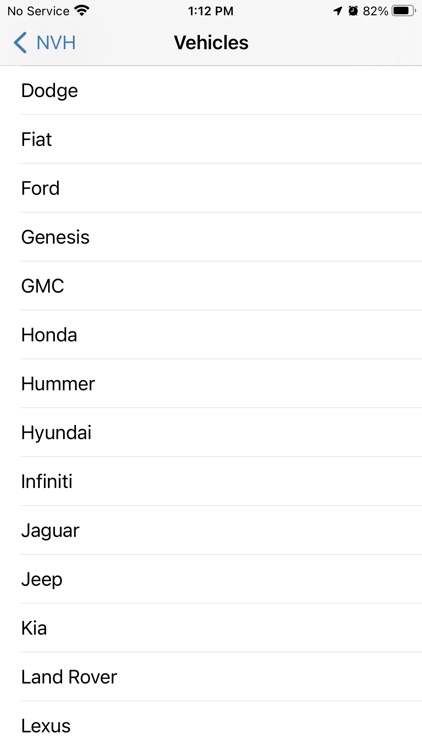422x750 pixels.
Task: Tap the battery icon in status bar
Action: (404, 11)
